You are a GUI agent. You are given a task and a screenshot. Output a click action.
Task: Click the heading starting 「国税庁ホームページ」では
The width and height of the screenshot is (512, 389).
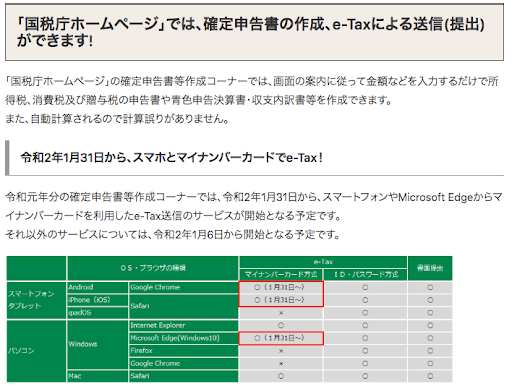(x=251, y=32)
